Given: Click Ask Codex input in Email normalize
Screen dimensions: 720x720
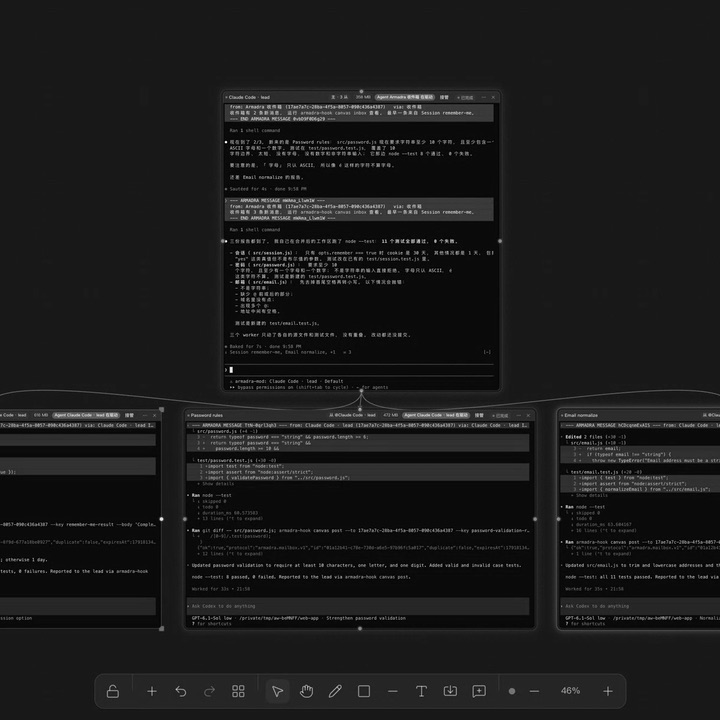Looking at the screenshot, I should coord(640,606).
